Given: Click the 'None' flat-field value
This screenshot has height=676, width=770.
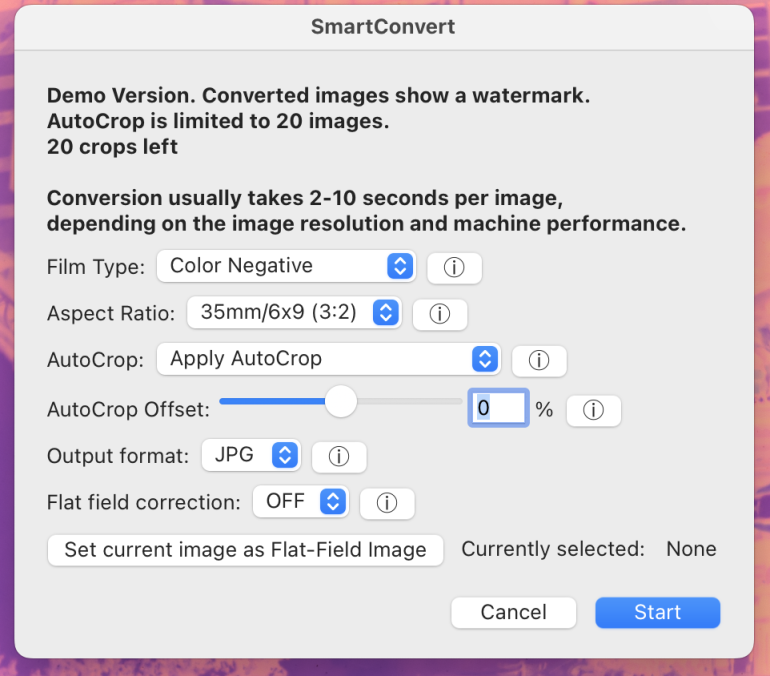Looking at the screenshot, I should [691, 549].
